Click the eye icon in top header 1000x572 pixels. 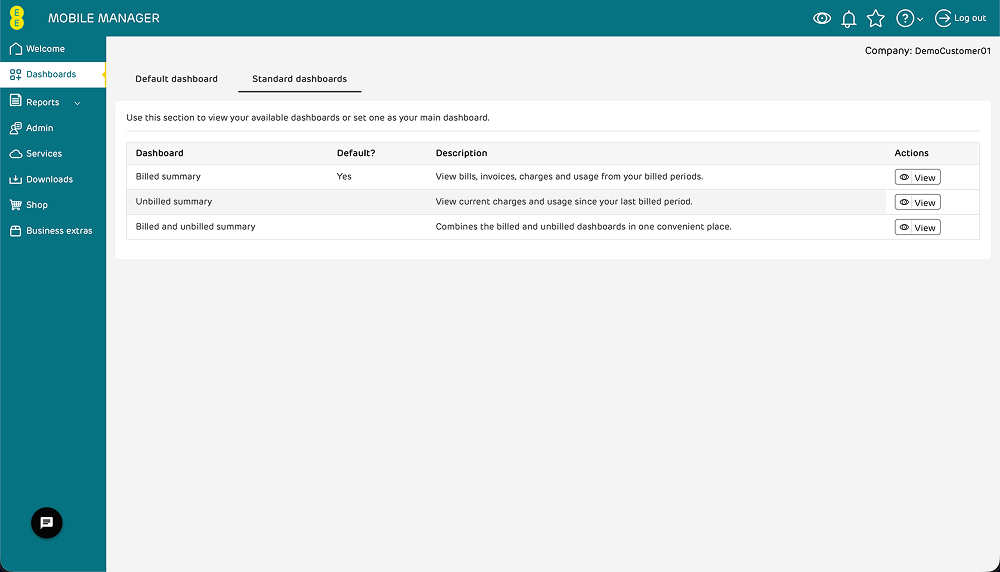click(x=821, y=18)
